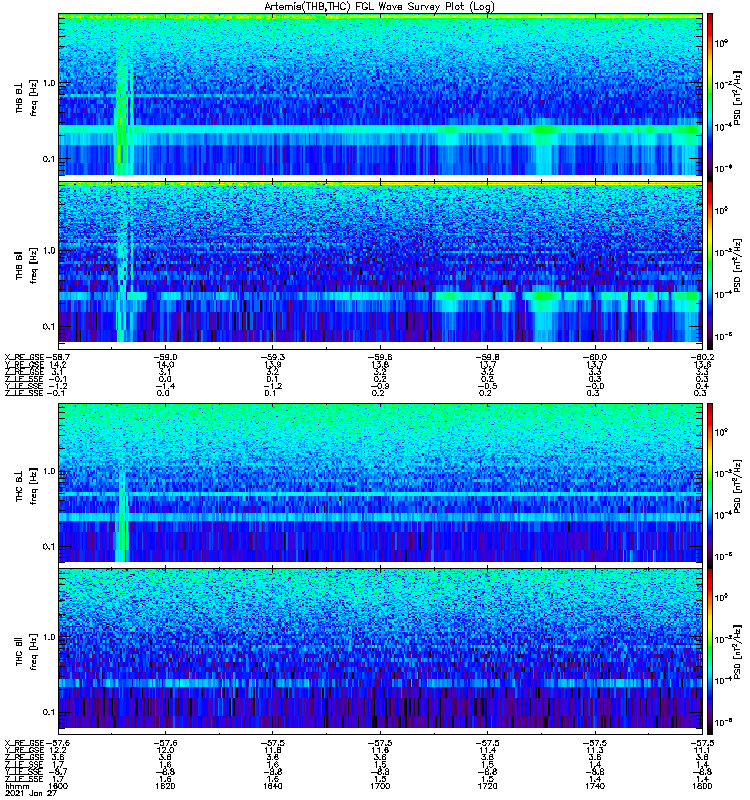Image resolution: width=750 pixels, height=800 pixels.
Task: Click the 'PSD [nT²/Hz]' label of THB B⊥ panel
Action: [x=737, y=97]
